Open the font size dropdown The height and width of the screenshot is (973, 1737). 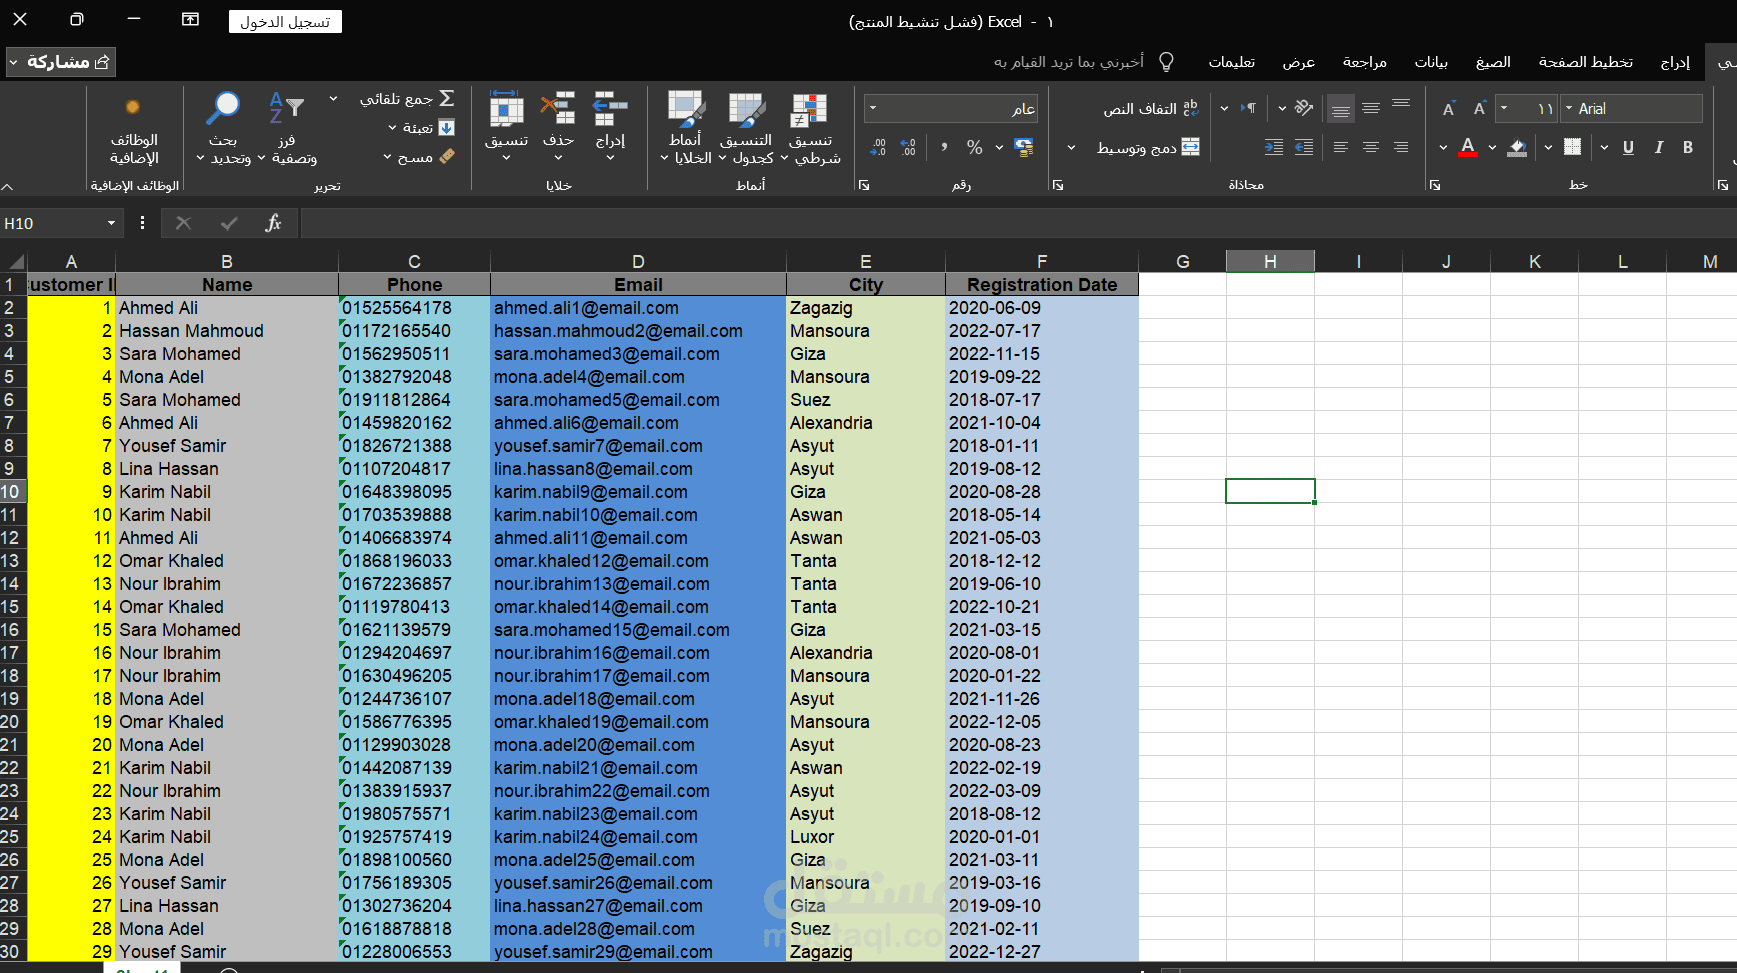click(x=1504, y=108)
